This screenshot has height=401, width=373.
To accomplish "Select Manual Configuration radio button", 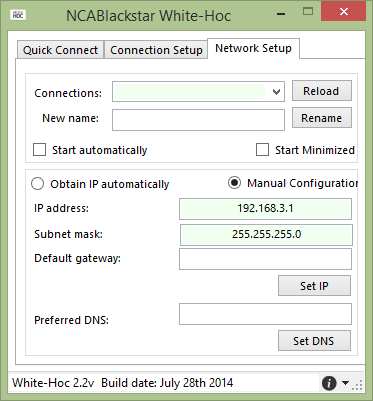I will click(x=234, y=183).
